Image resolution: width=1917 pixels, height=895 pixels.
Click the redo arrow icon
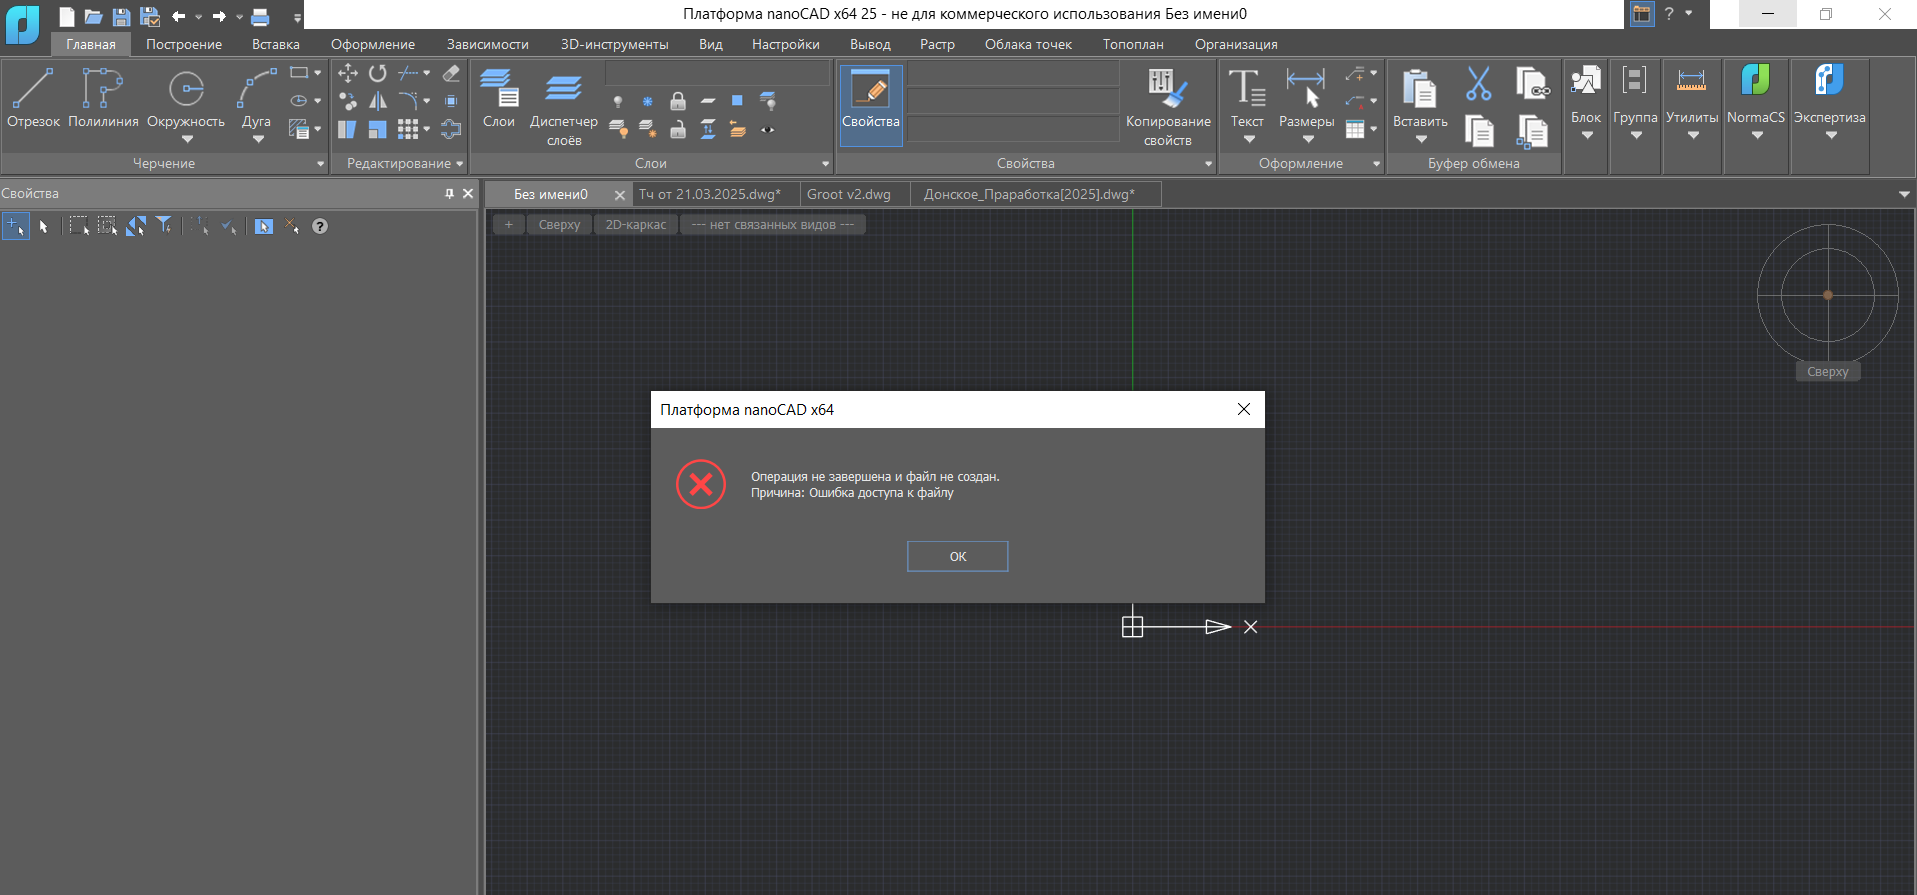coord(219,16)
